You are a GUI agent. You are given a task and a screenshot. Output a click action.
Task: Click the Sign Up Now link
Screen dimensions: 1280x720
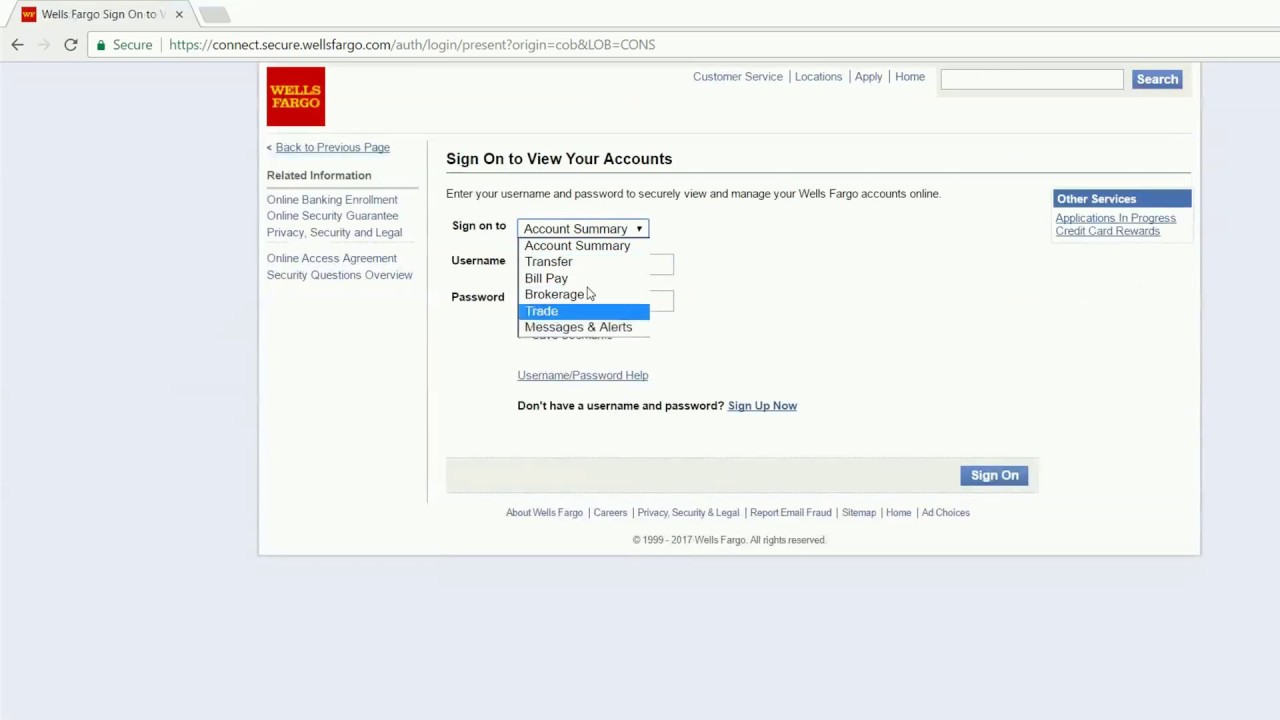click(762, 405)
